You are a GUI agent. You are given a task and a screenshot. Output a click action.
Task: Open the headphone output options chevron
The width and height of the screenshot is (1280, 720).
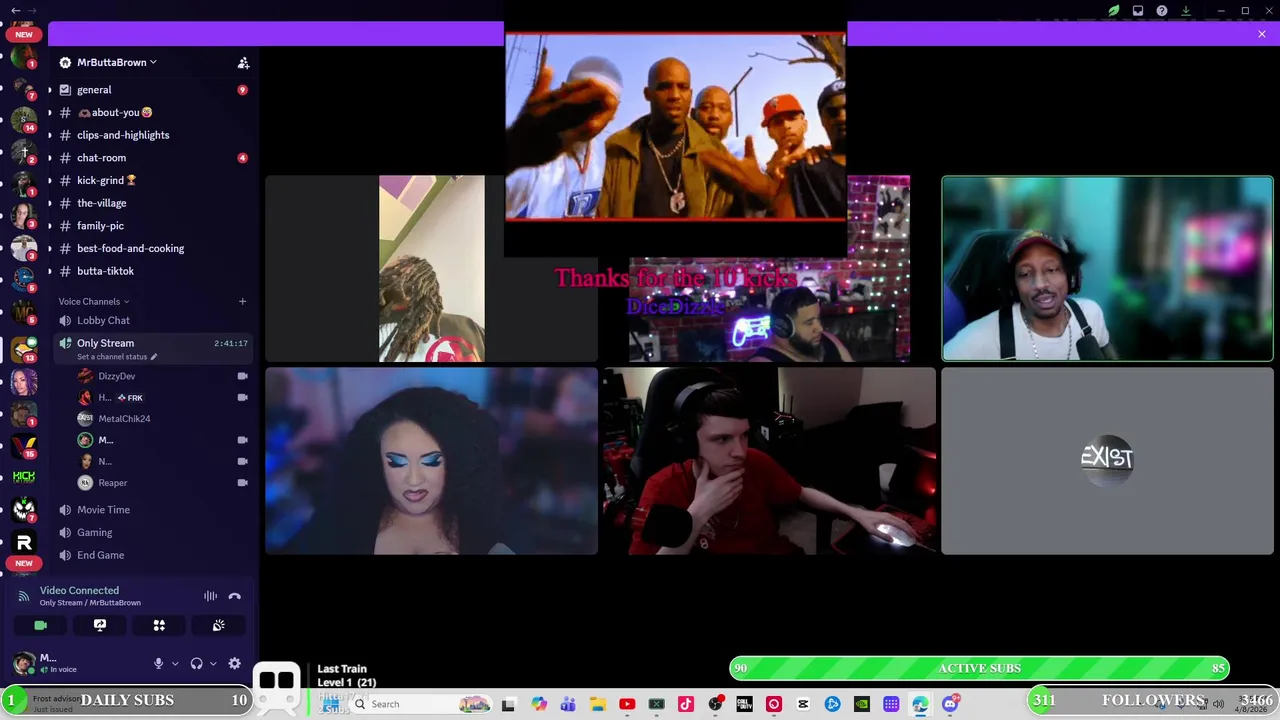213,663
